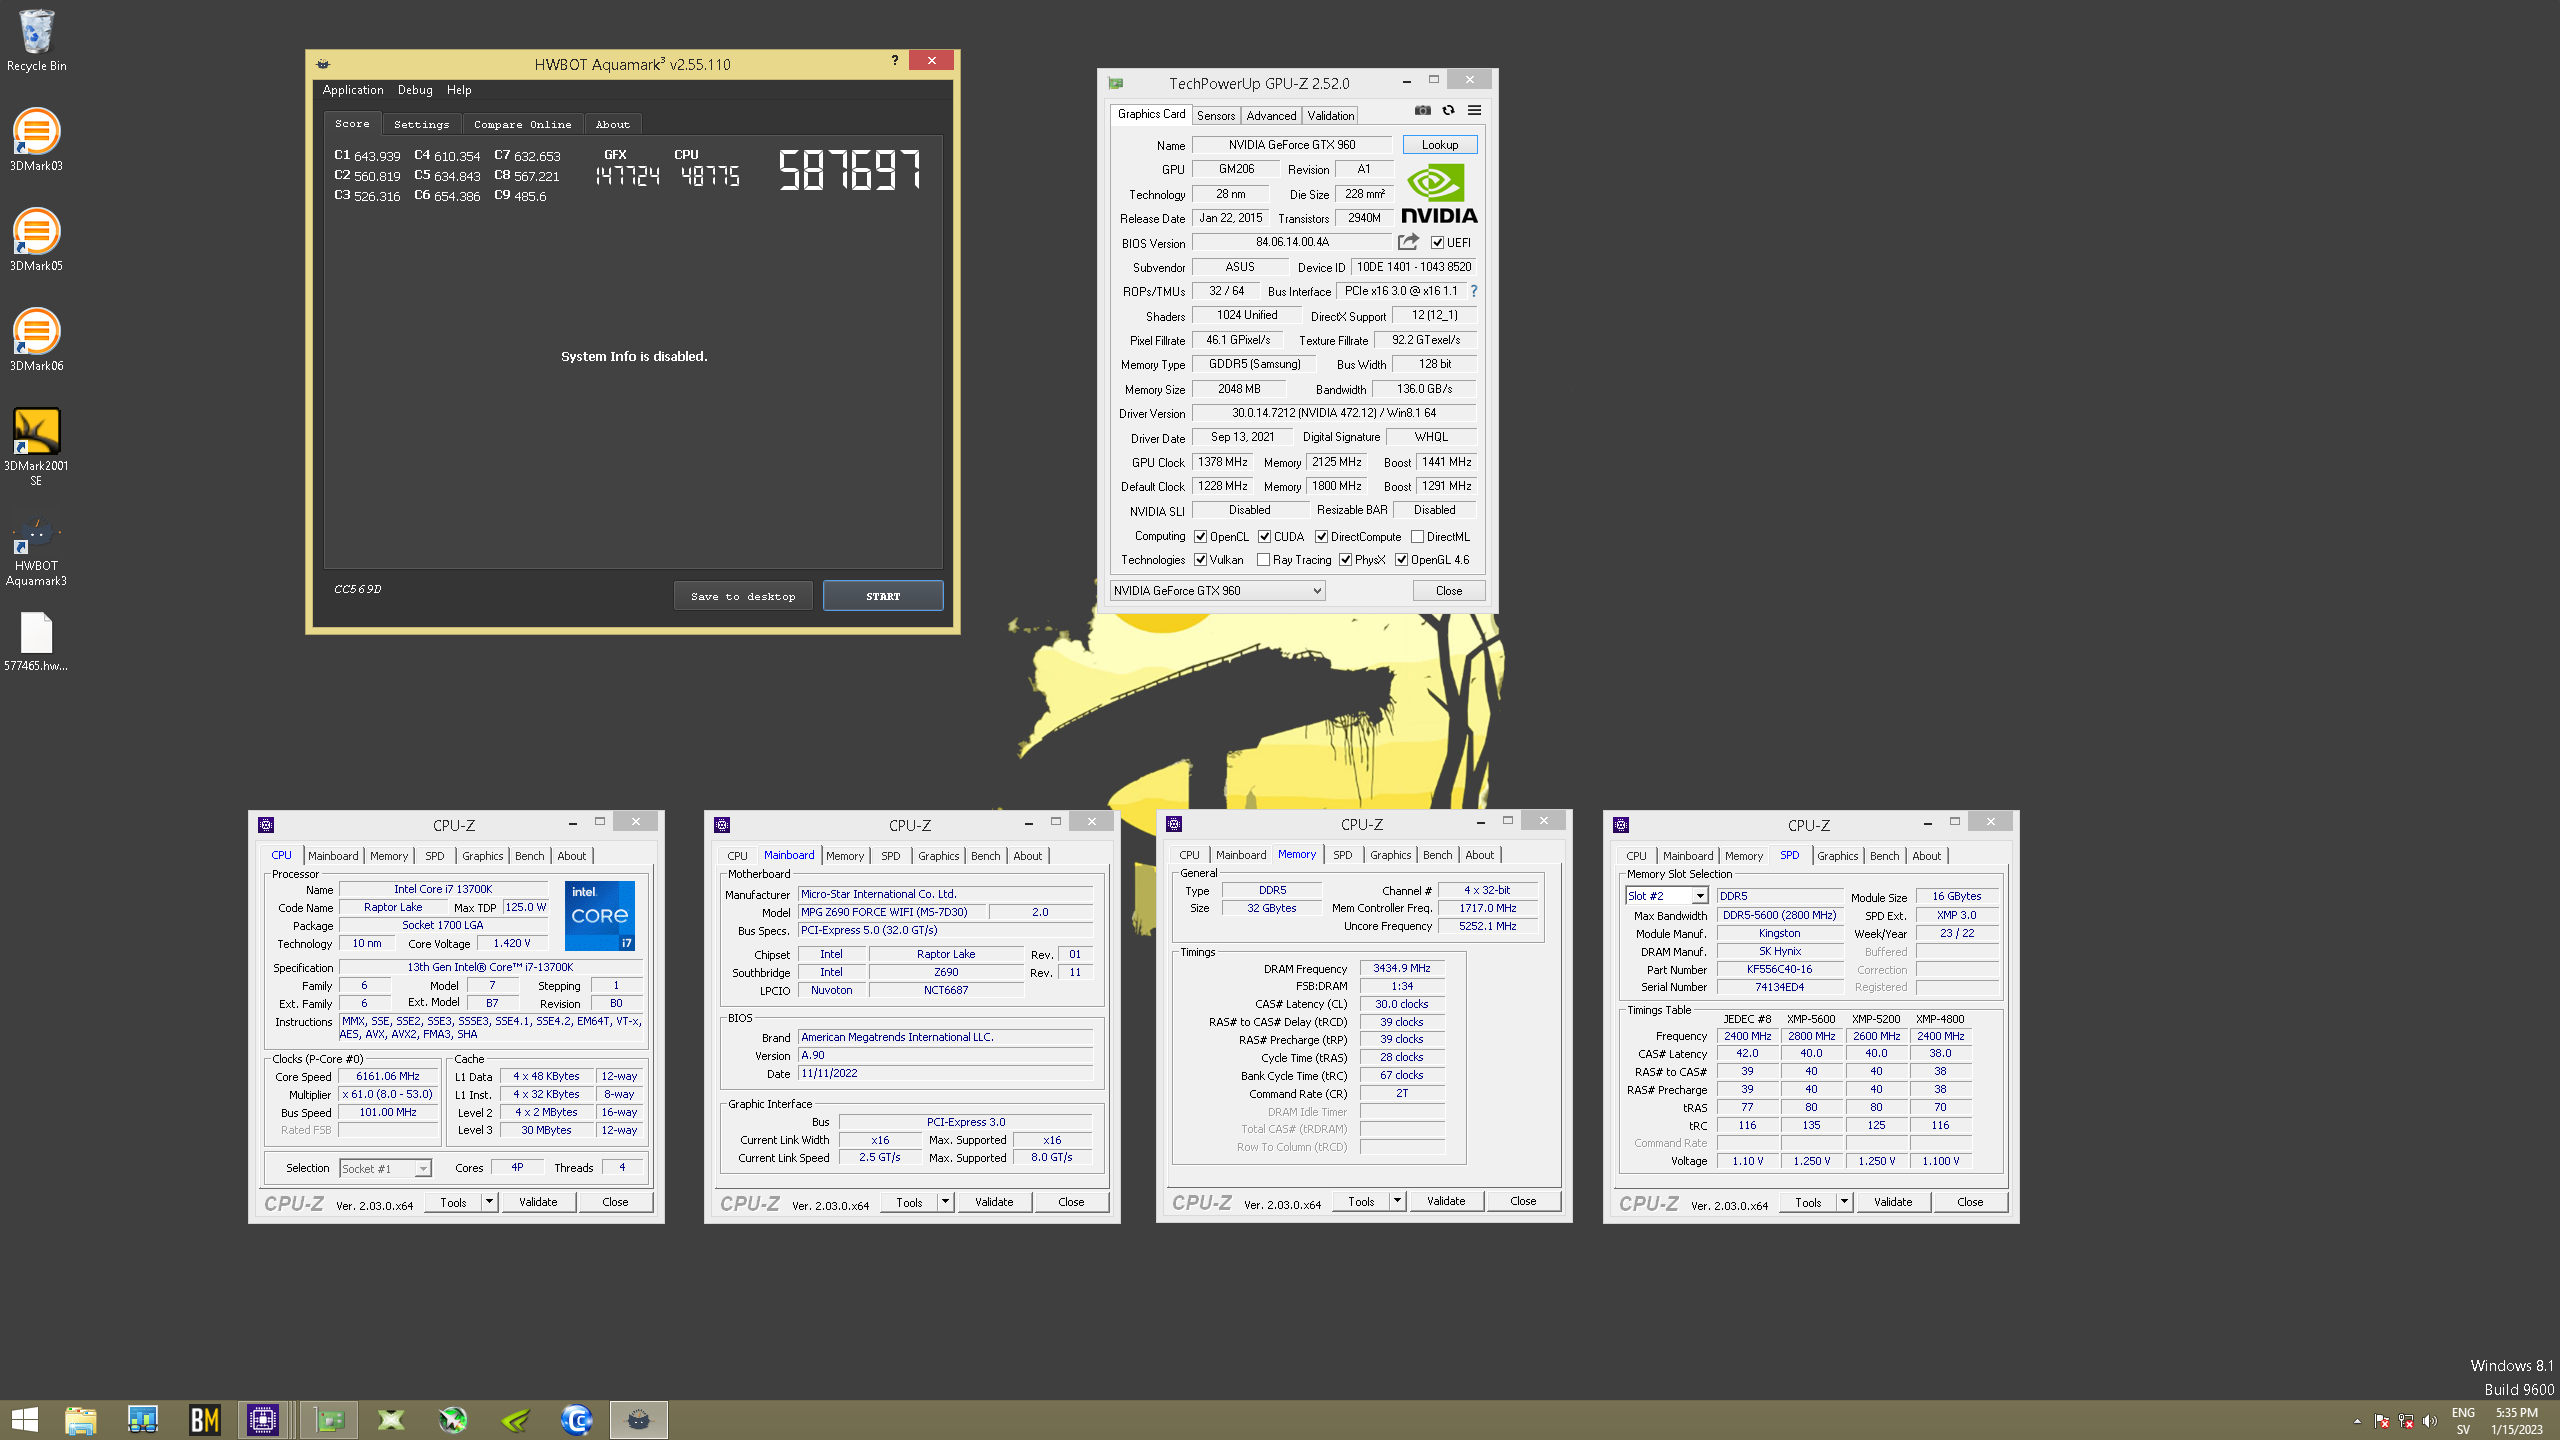The width and height of the screenshot is (2560, 1440).
Task: Switch to the Sensors tab in GPU-Z
Action: 1216,116
